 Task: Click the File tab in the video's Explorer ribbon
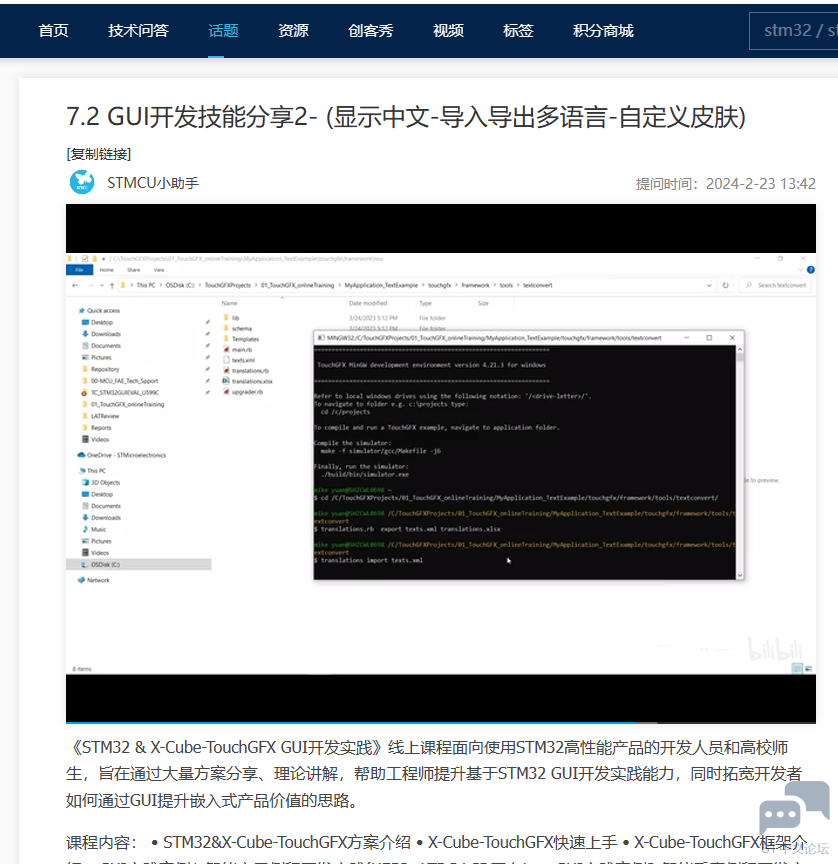pyautogui.click(x=79, y=270)
